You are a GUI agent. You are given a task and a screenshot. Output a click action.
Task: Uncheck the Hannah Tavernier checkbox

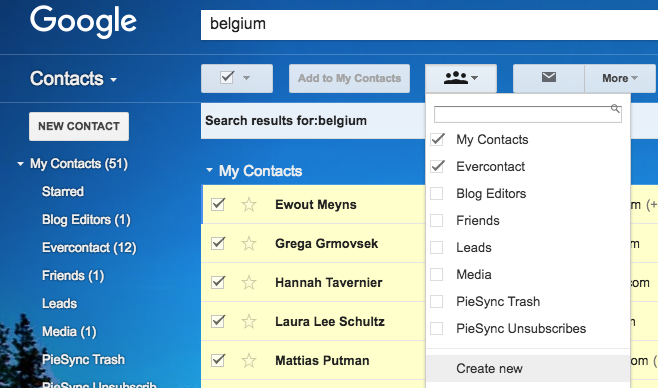click(218, 282)
